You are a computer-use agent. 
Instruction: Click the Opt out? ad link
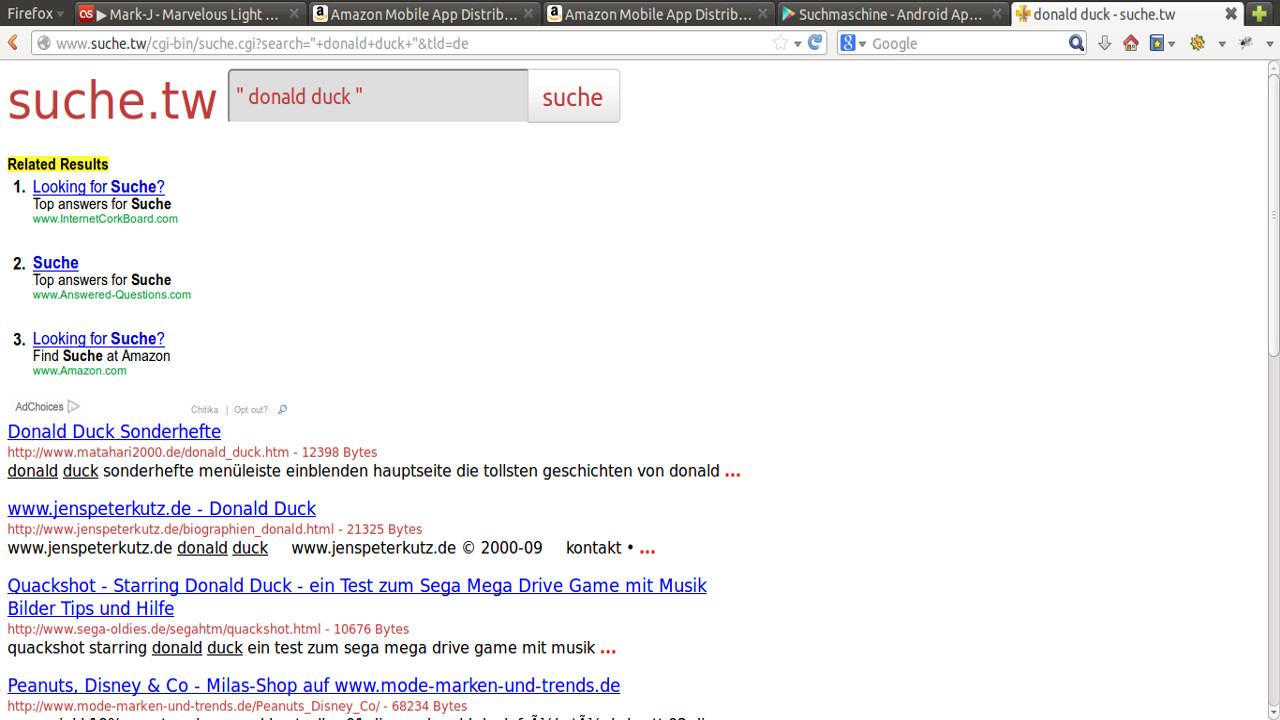(251, 410)
